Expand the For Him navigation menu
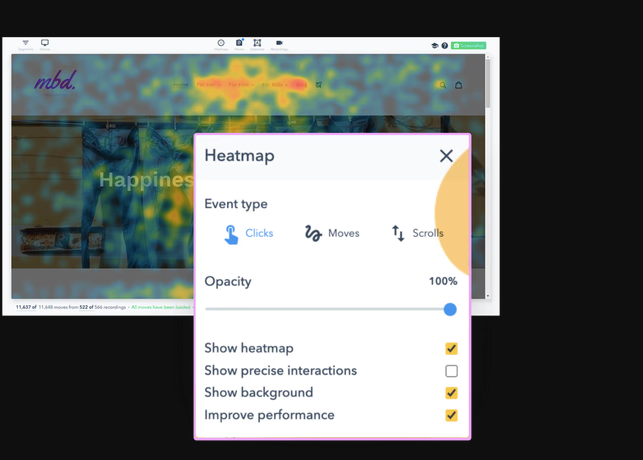The width and height of the screenshot is (643, 460). 241,85
